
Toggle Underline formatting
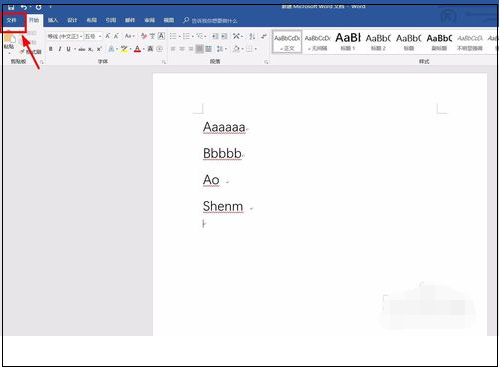click(68, 49)
